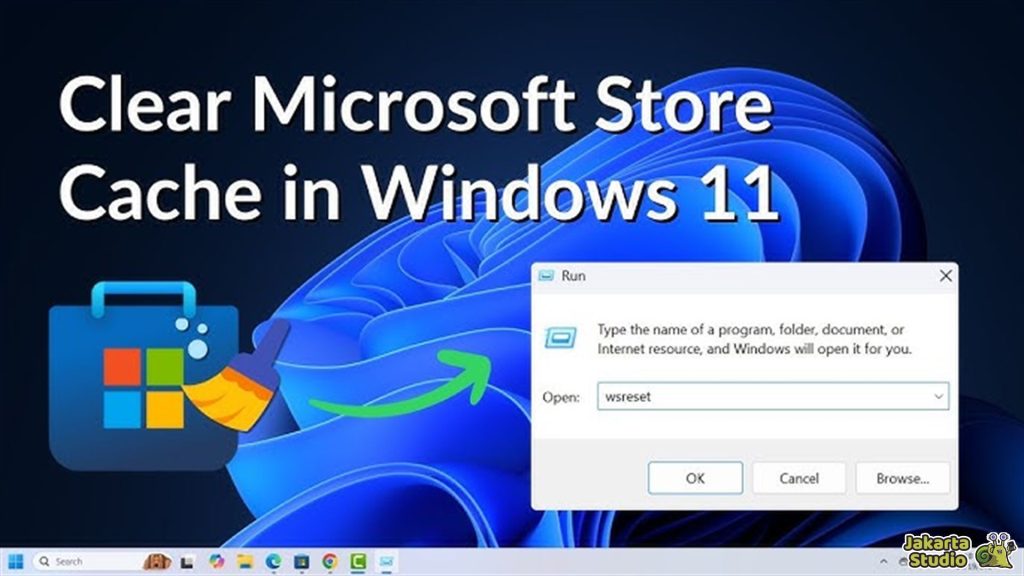
Task: Close the Run dialog window
Action: (945, 275)
